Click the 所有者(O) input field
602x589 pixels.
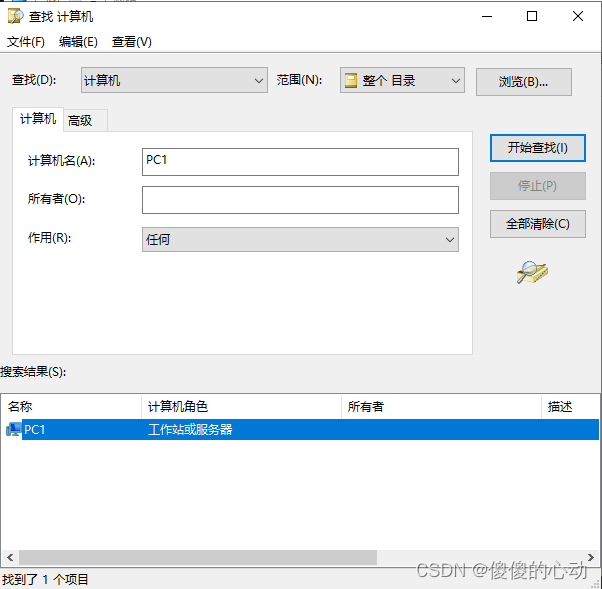300,200
